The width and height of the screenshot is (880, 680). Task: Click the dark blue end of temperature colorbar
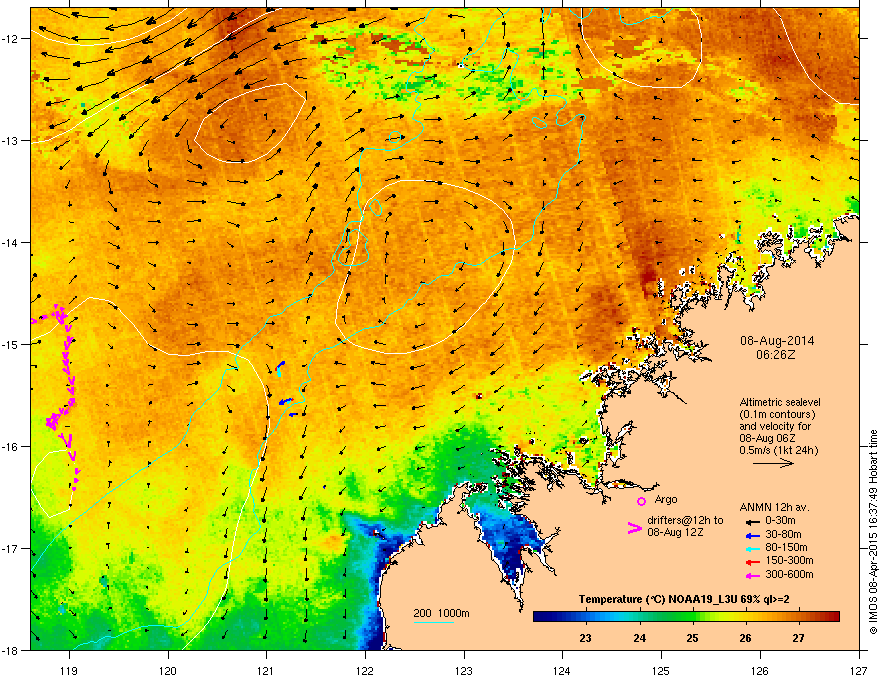pyautogui.click(x=542, y=617)
